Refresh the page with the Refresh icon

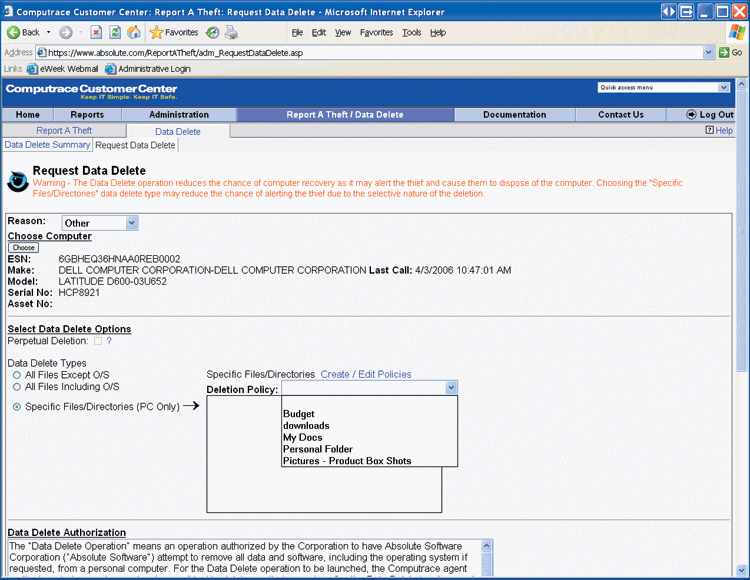tap(115, 33)
